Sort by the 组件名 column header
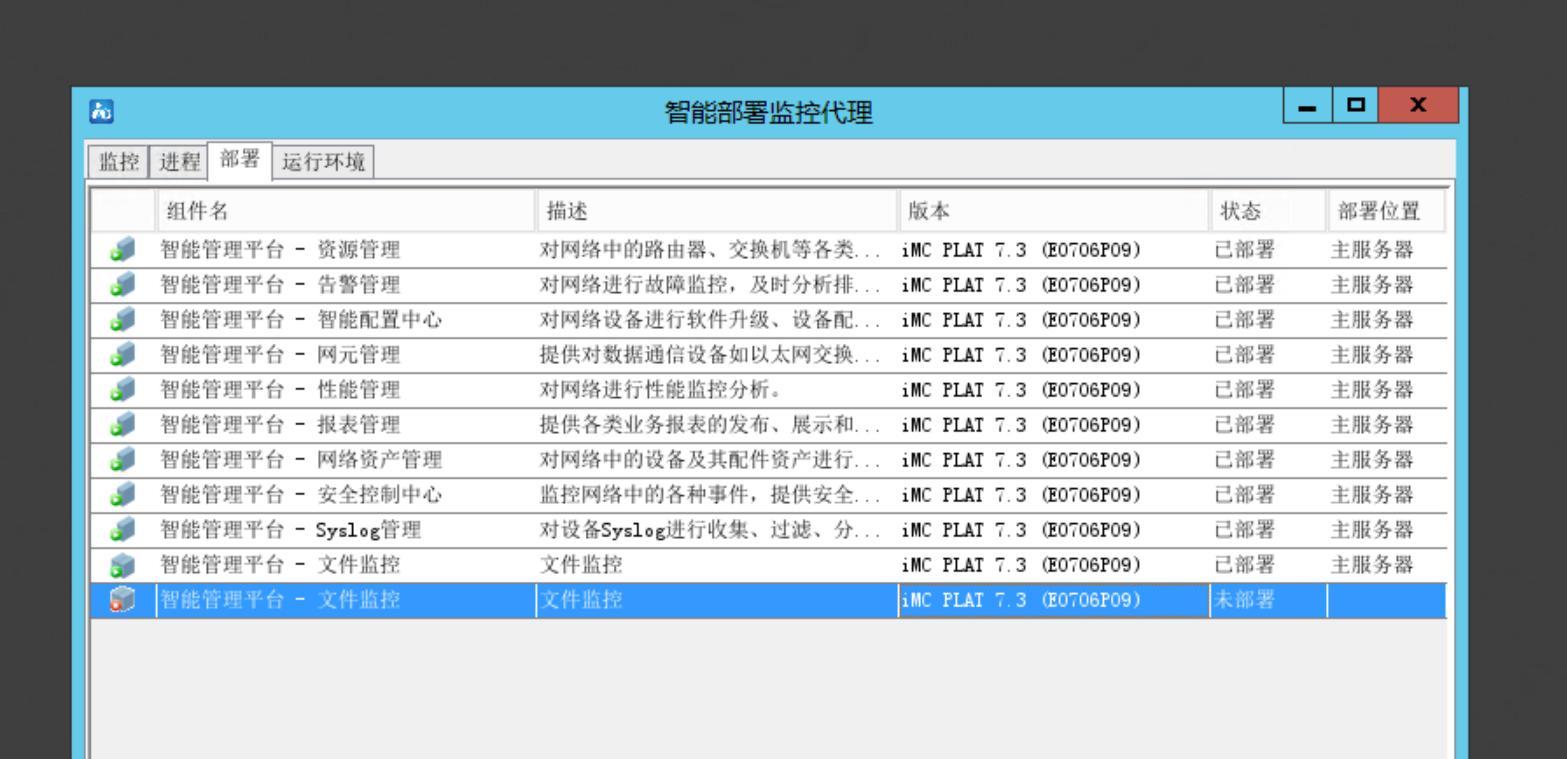The height and width of the screenshot is (759, 1567). pos(346,211)
